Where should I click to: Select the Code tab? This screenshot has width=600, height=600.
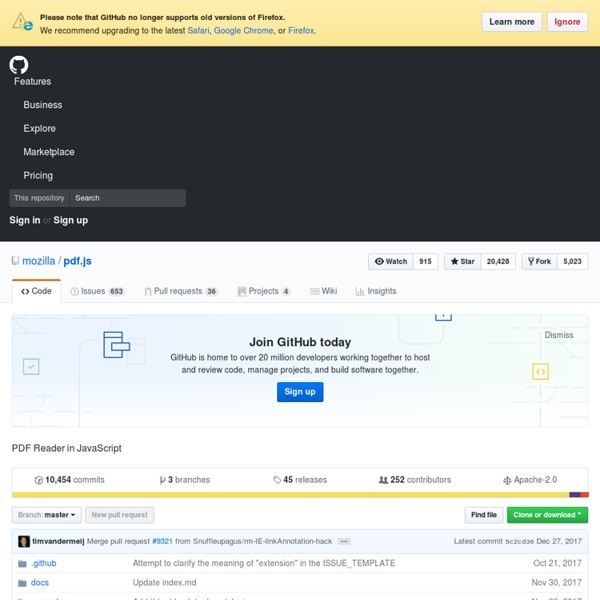click(36, 291)
